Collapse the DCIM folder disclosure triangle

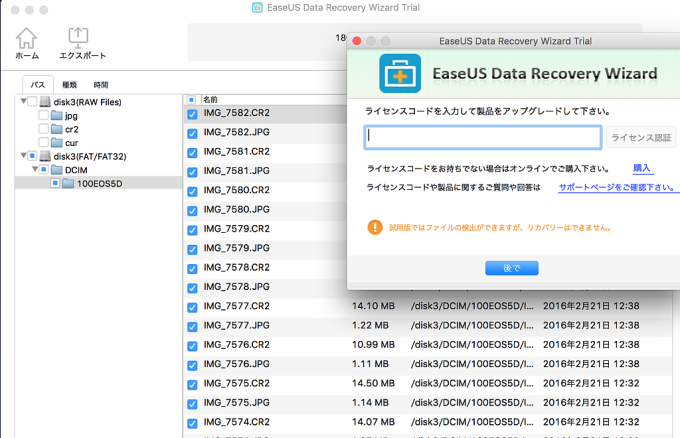[x=33, y=170]
